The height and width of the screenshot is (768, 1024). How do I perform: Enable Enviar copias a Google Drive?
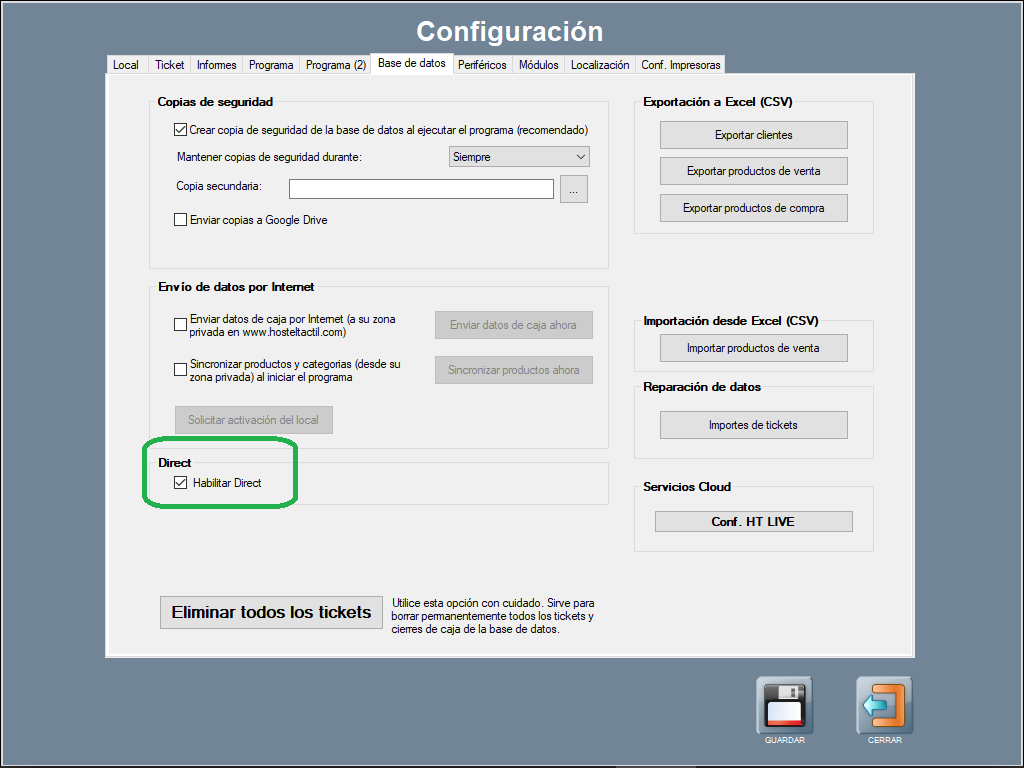pyautogui.click(x=181, y=220)
